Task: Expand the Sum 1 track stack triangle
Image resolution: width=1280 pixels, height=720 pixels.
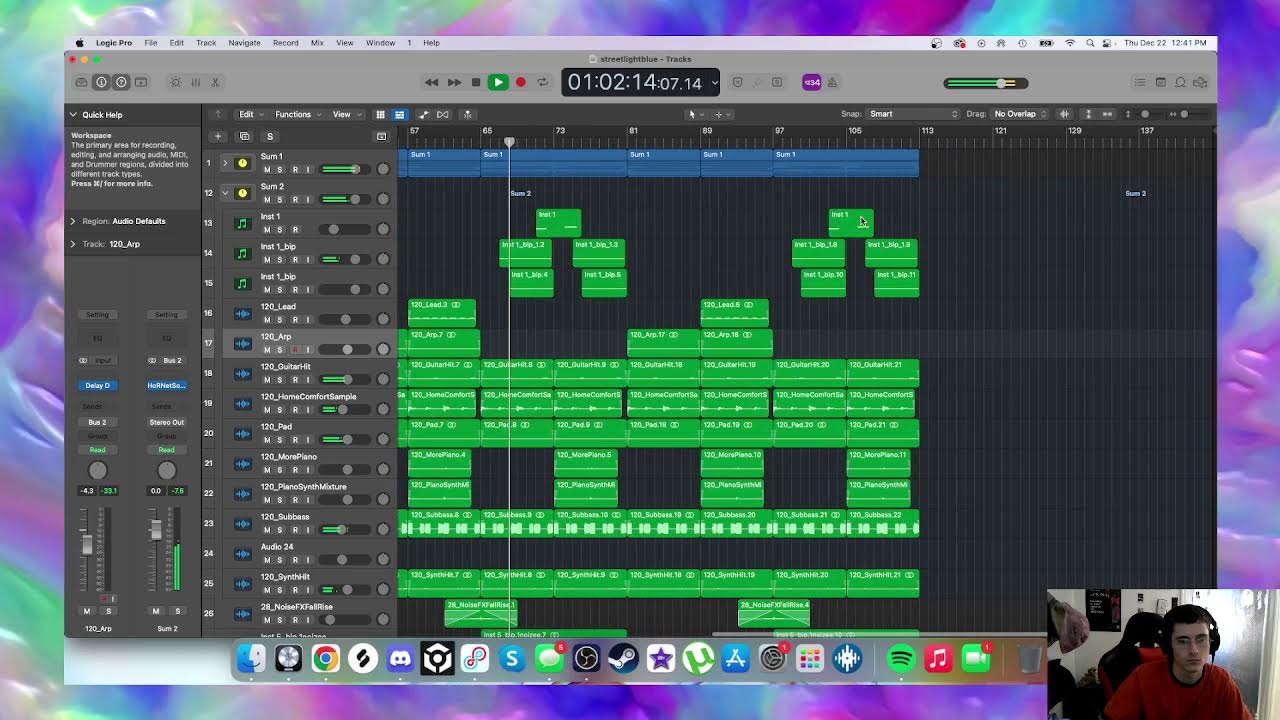Action: (225, 163)
